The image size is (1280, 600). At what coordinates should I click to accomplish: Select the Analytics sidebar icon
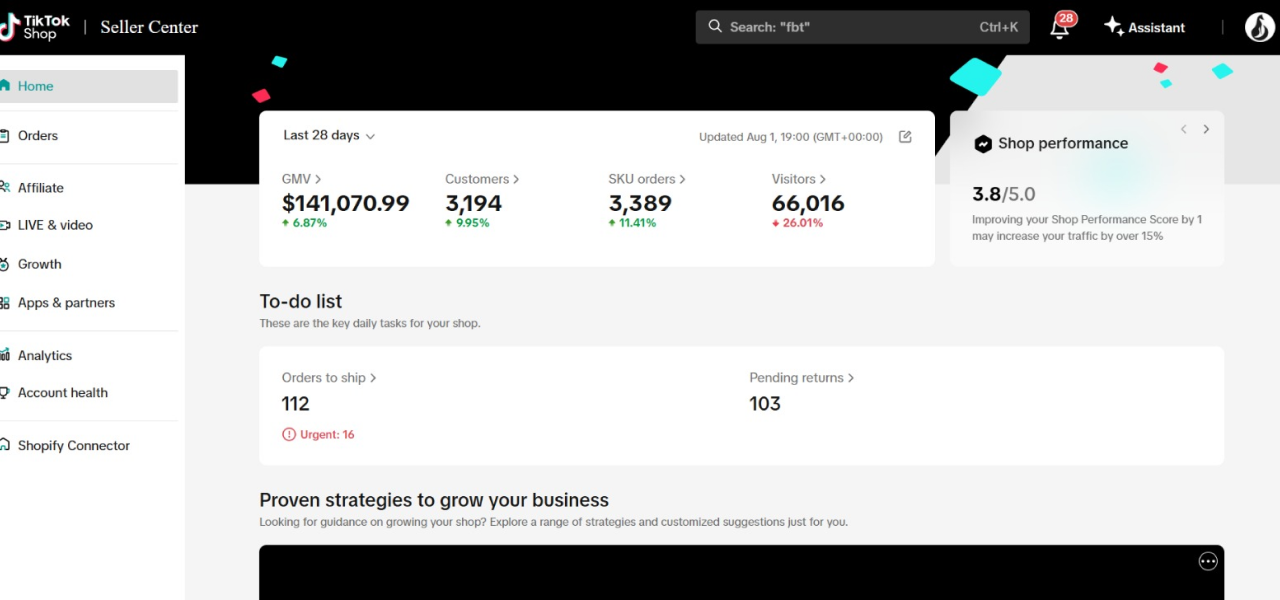8,355
